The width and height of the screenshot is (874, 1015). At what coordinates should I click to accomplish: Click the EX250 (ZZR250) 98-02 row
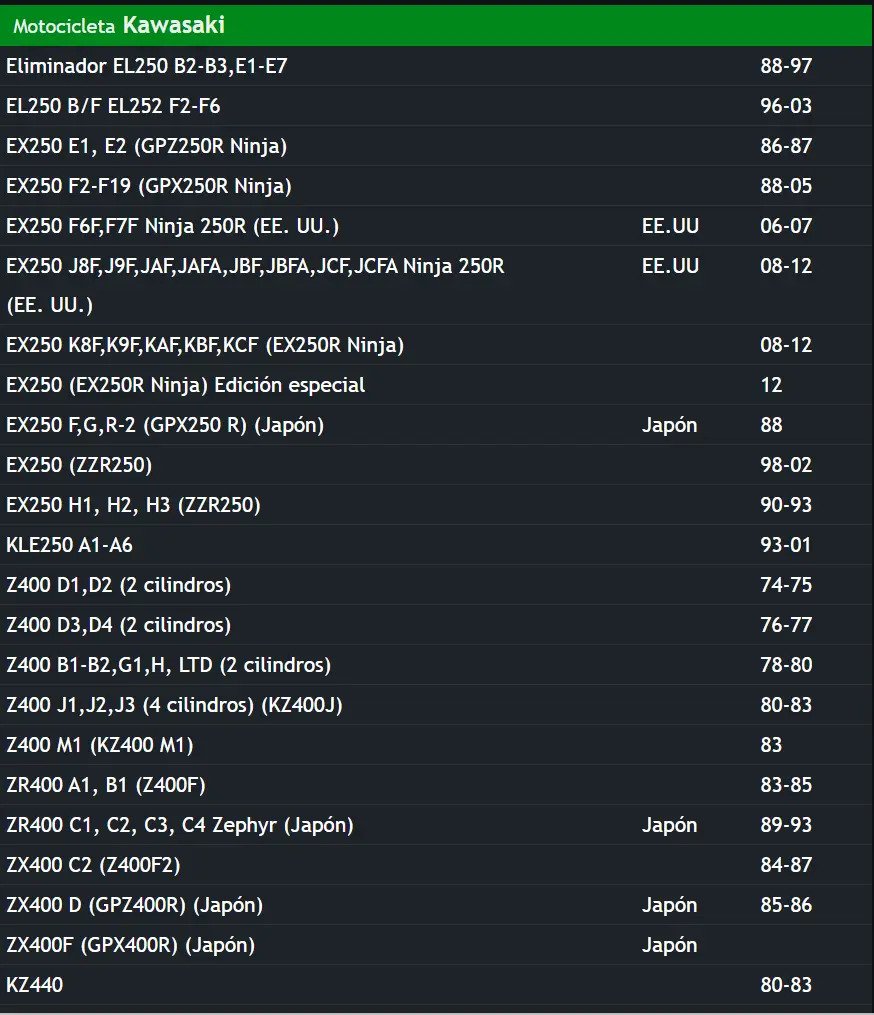[436, 465]
